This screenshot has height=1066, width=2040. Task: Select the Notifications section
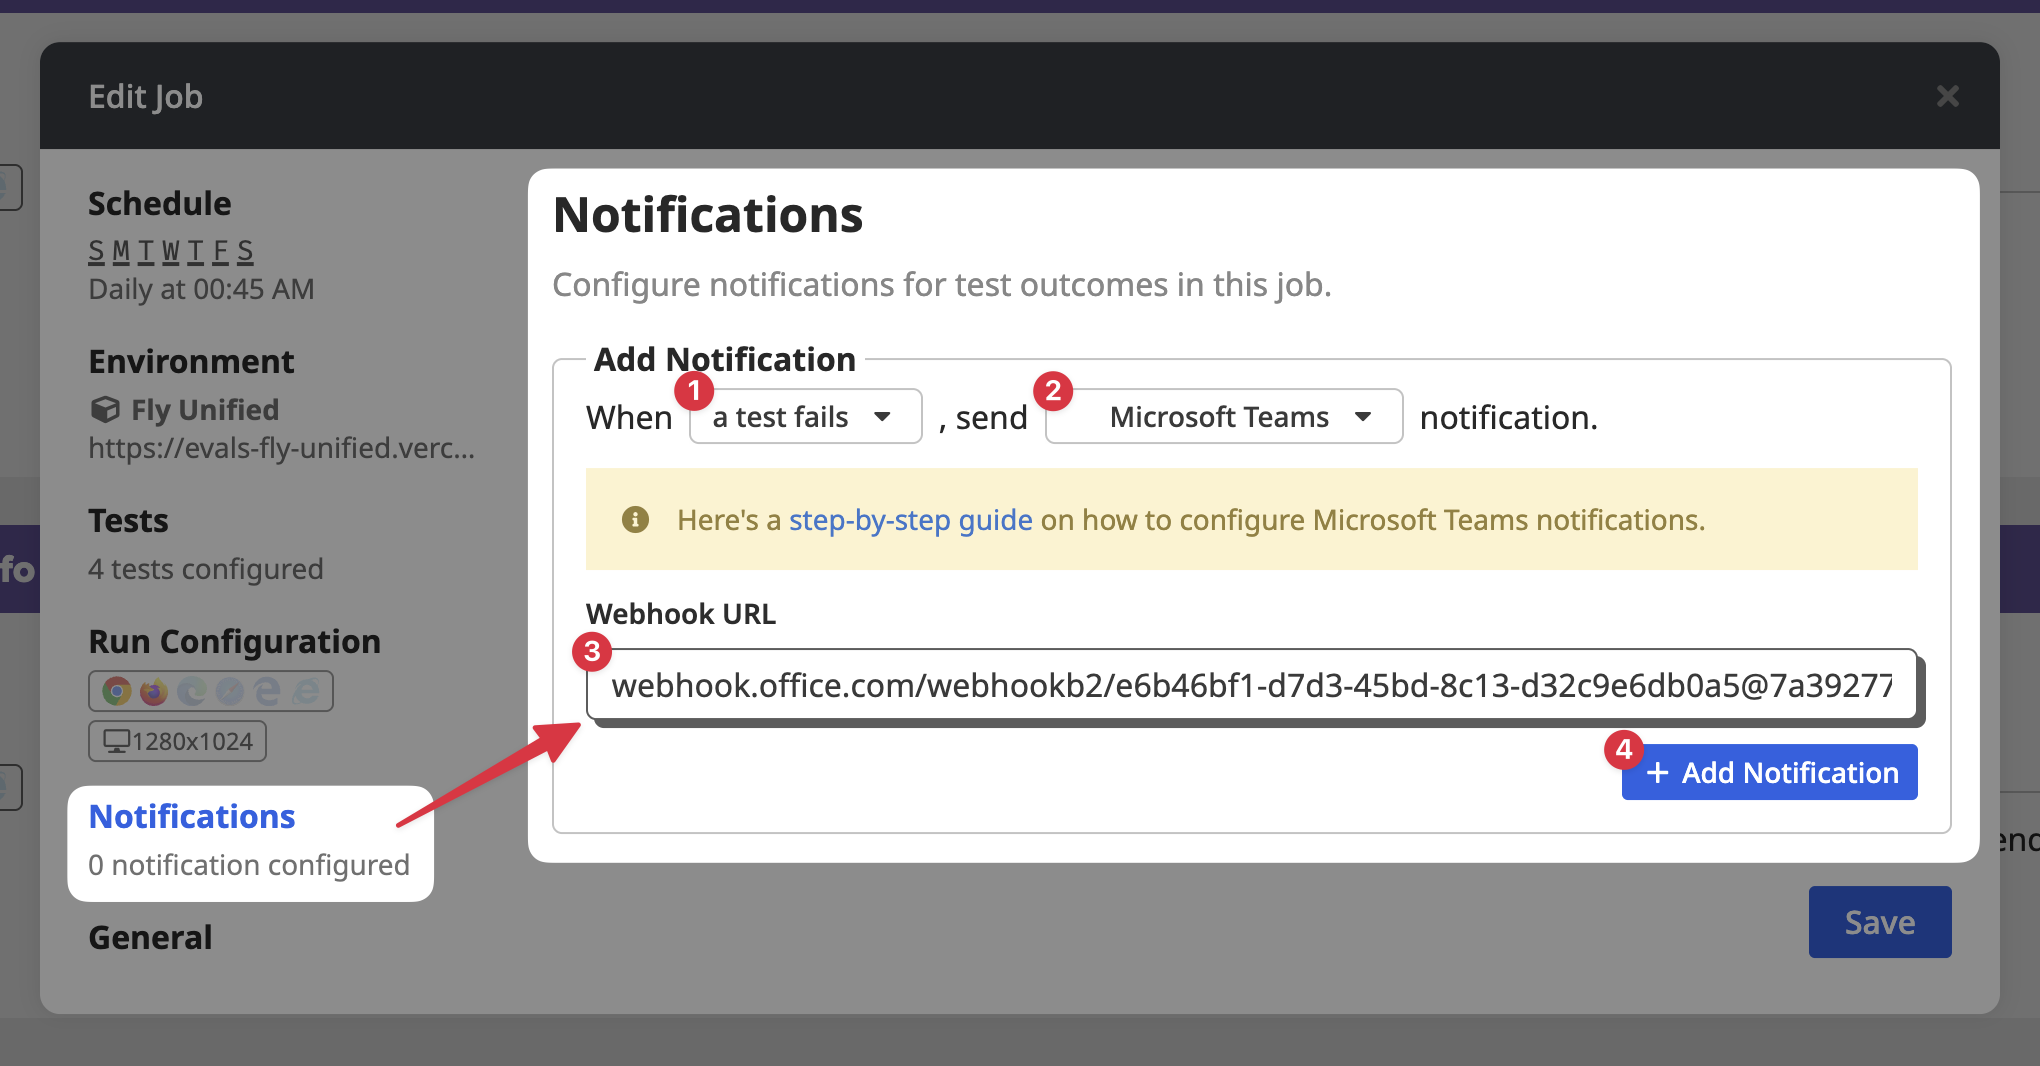point(192,817)
